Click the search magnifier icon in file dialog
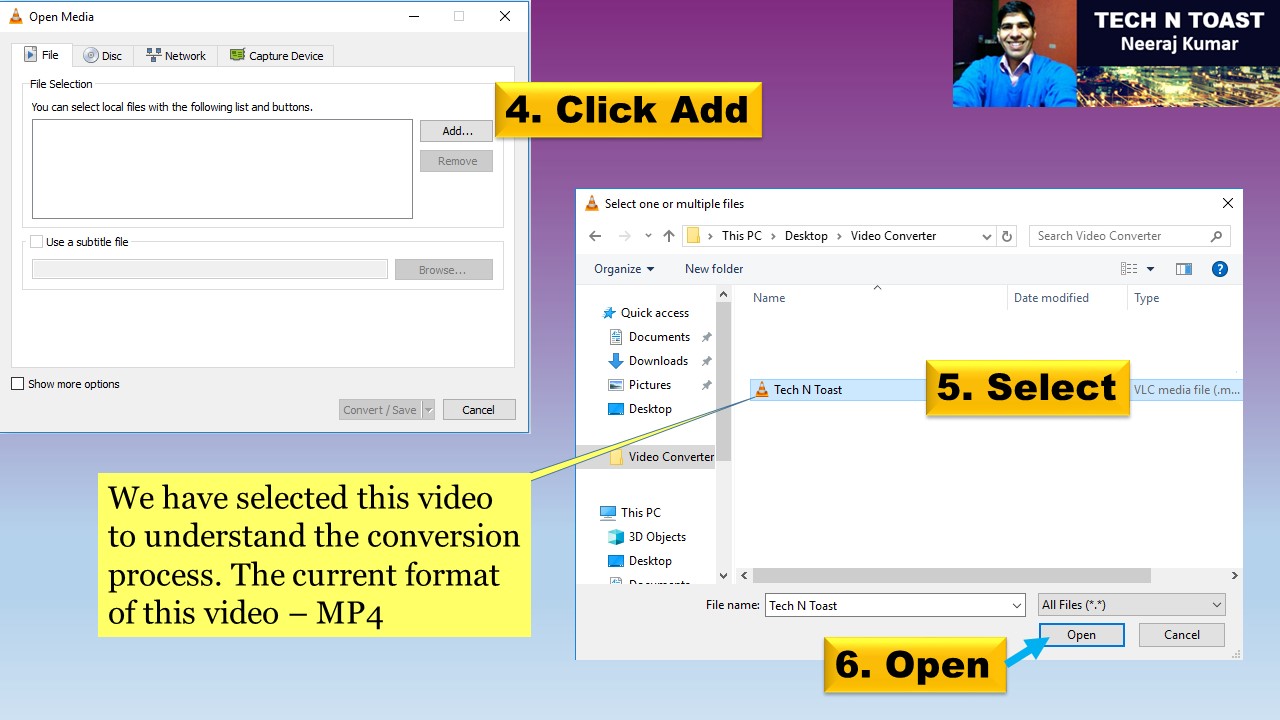The image size is (1280, 720). [x=1216, y=236]
